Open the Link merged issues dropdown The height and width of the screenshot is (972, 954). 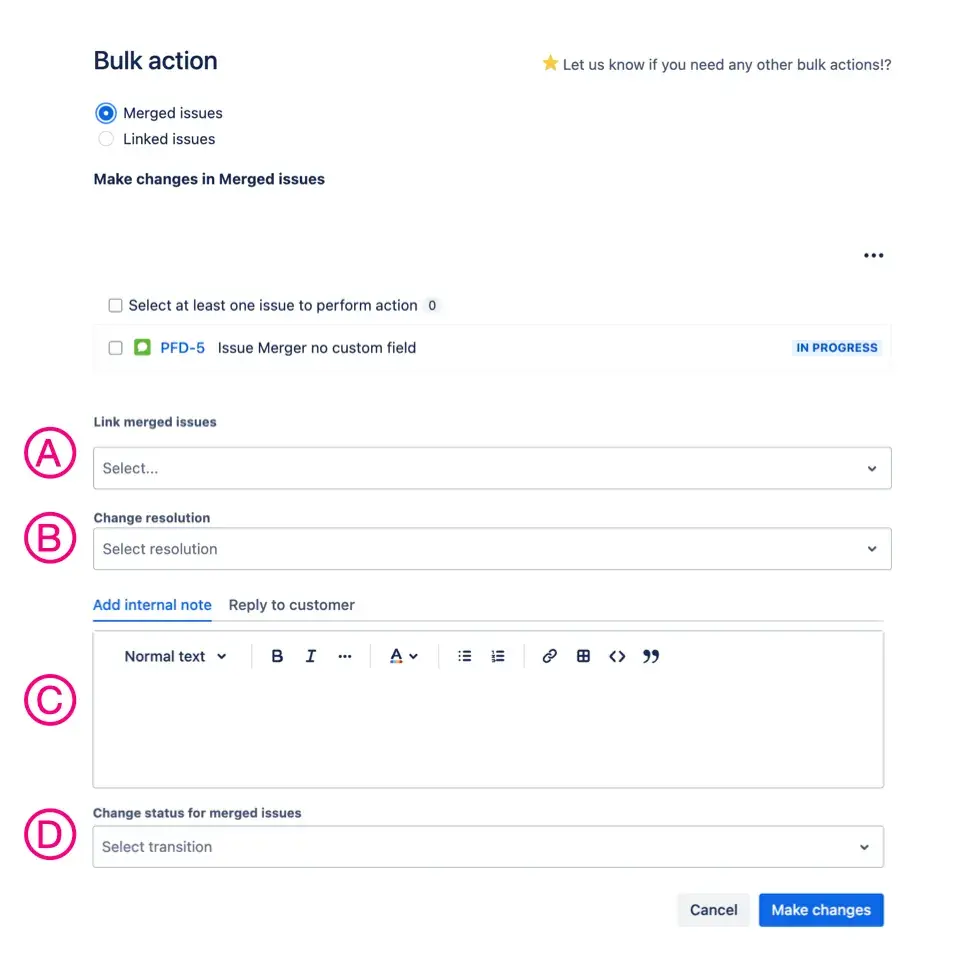pyautogui.click(x=492, y=468)
